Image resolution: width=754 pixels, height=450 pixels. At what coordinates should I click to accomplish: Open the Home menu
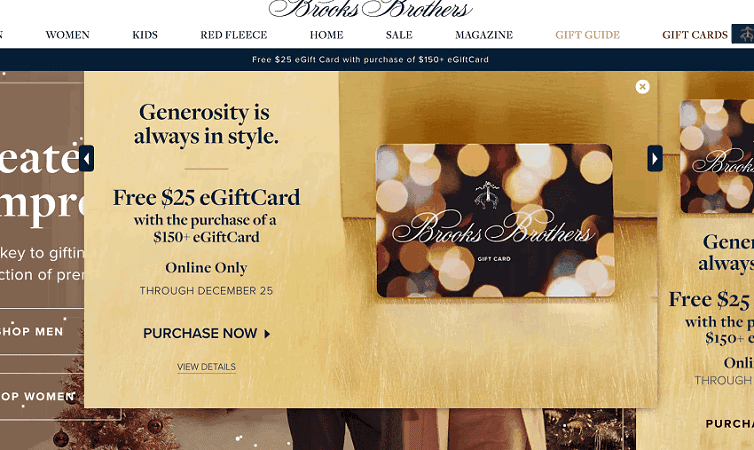[327, 35]
